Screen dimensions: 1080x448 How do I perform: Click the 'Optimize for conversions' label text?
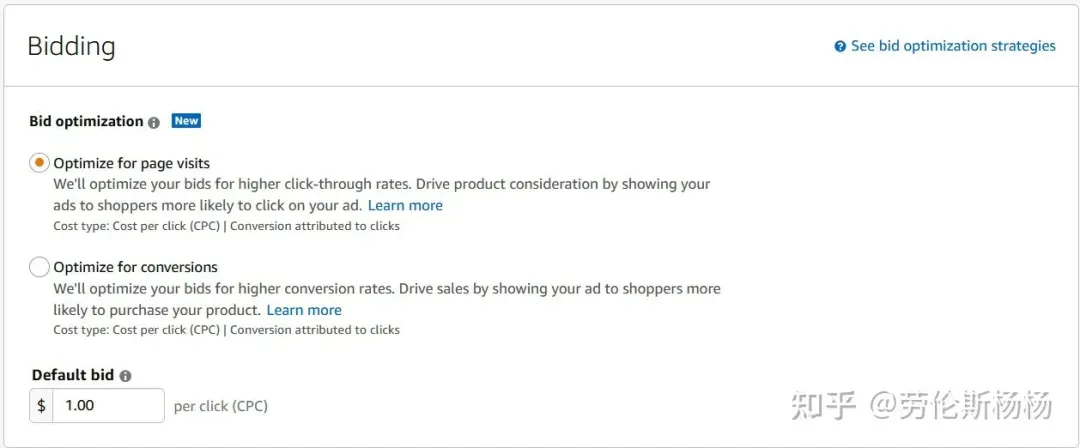point(136,267)
